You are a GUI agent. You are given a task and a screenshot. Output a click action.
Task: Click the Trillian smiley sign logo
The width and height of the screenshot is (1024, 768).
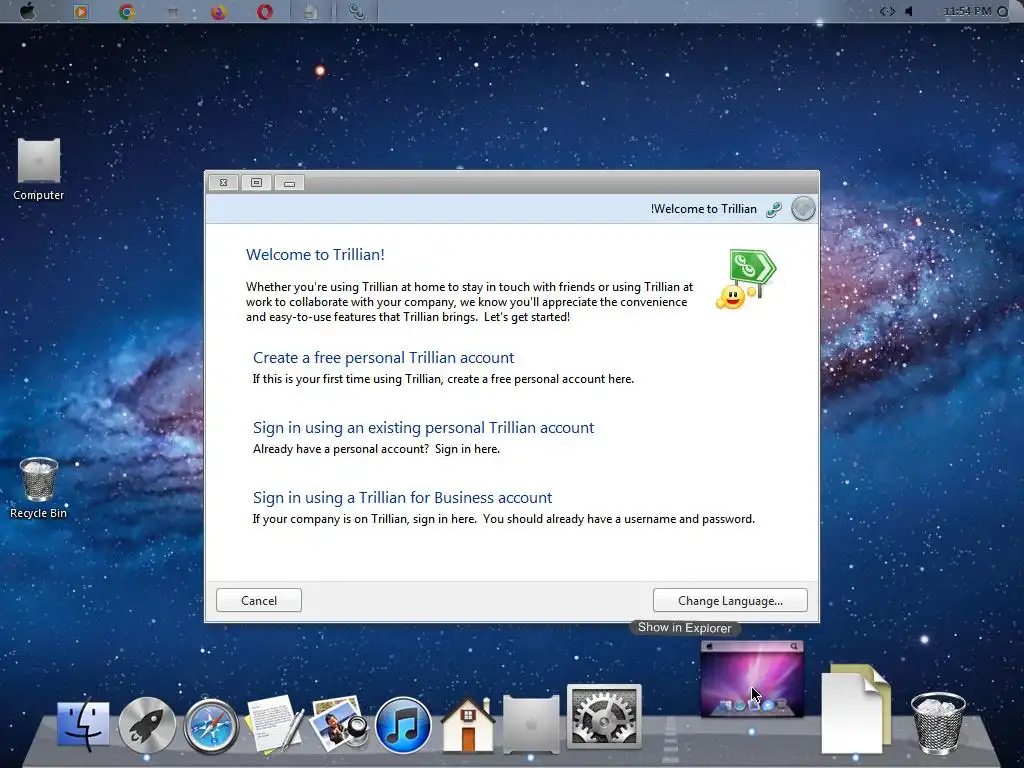click(x=746, y=279)
